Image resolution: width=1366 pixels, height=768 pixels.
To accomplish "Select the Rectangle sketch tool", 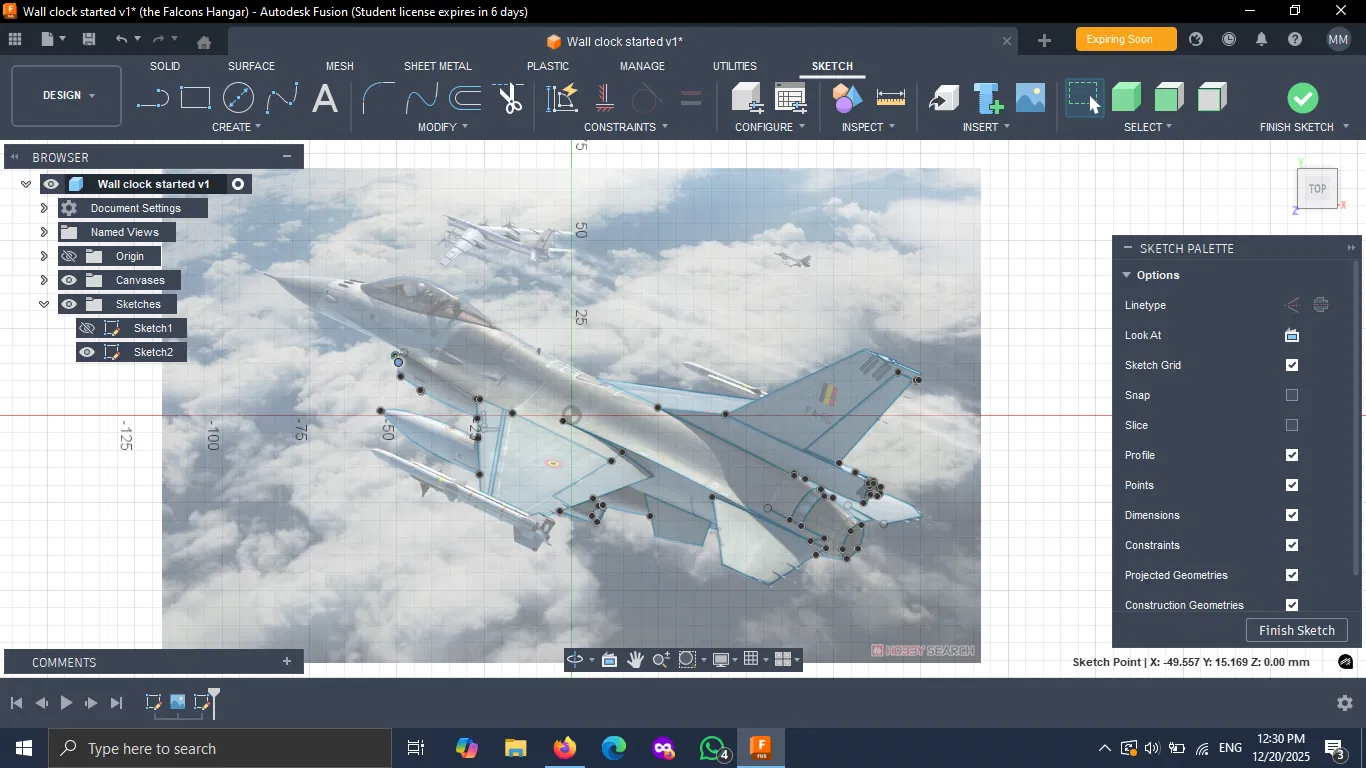I will (195, 98).
